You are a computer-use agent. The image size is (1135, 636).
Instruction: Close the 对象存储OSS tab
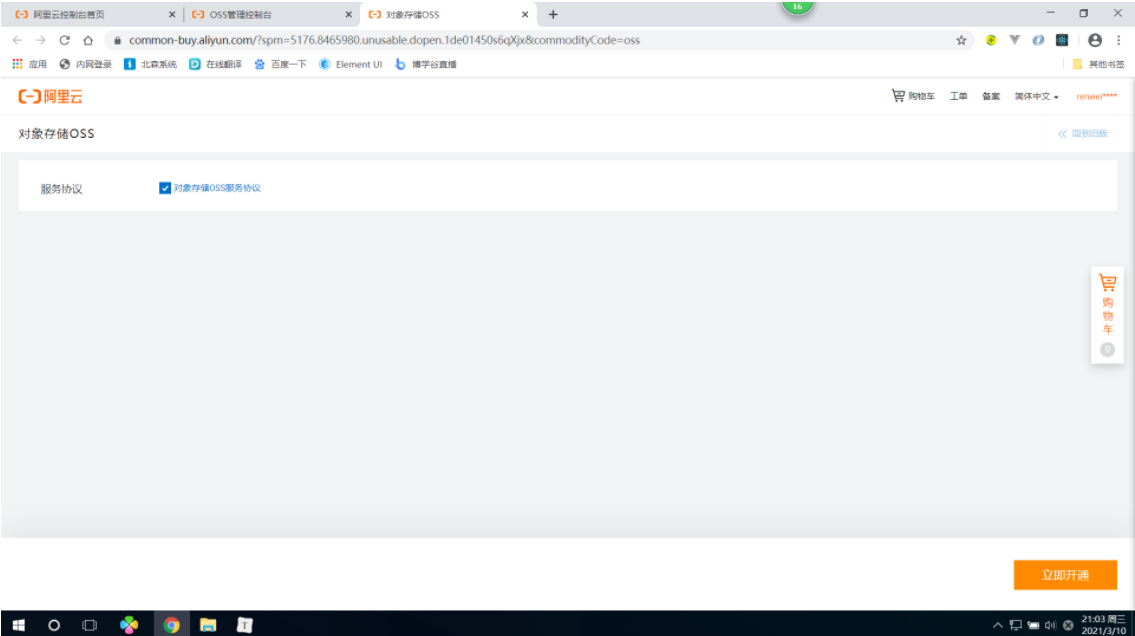(x=525, y=14)
